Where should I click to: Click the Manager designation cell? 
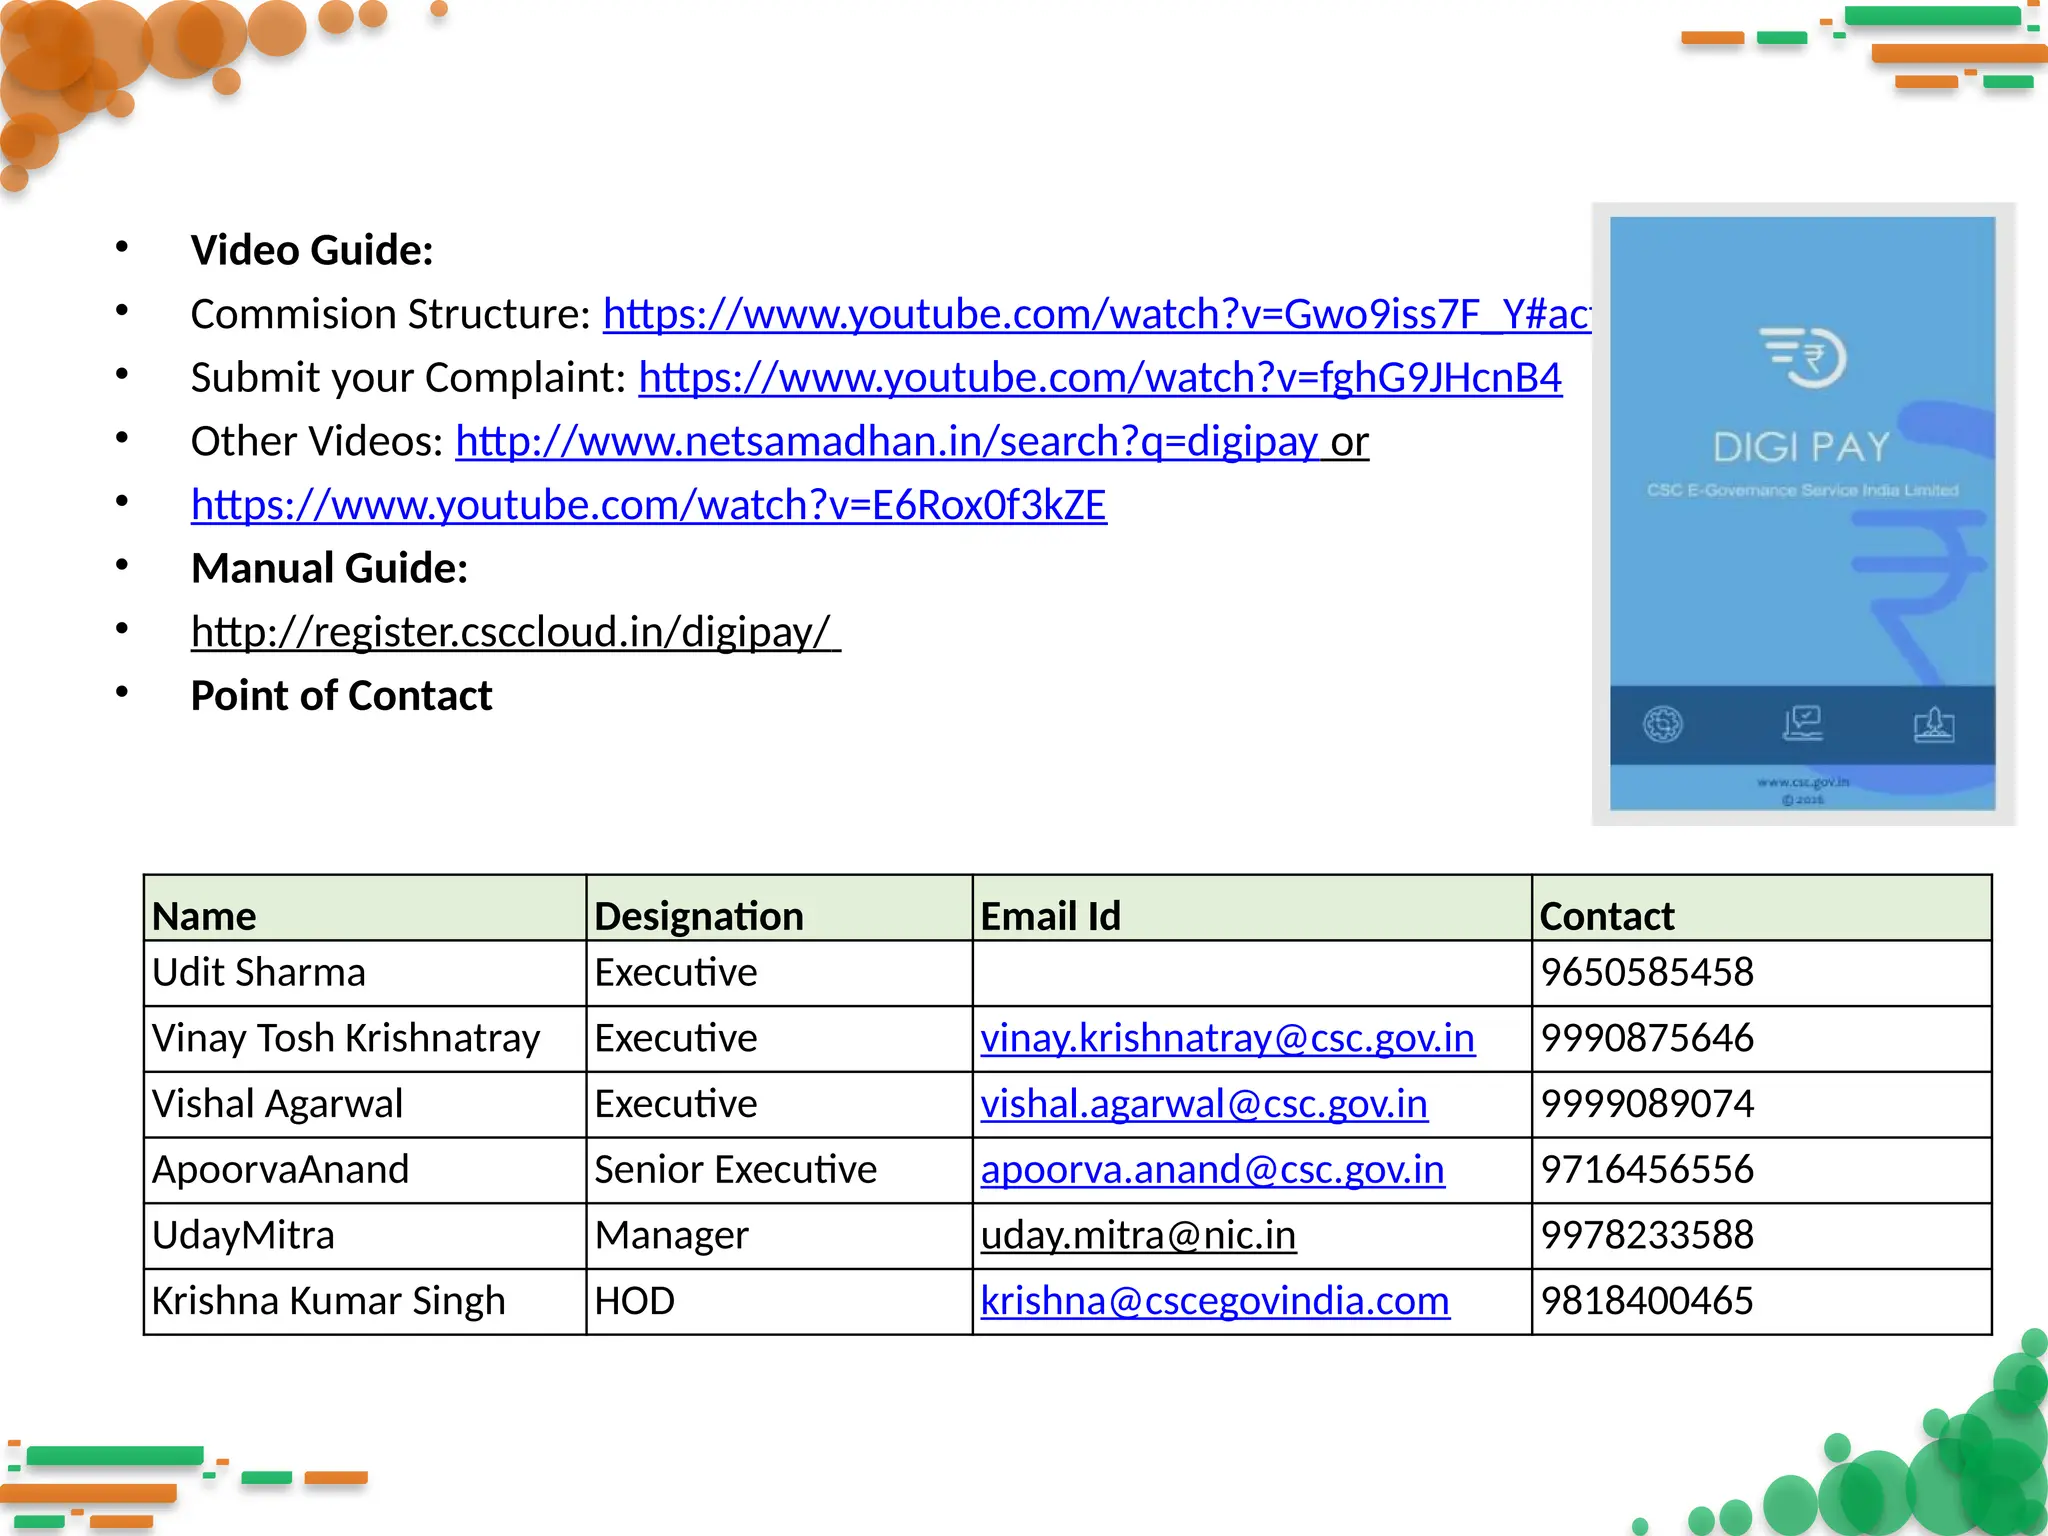tap(779, 1236)
